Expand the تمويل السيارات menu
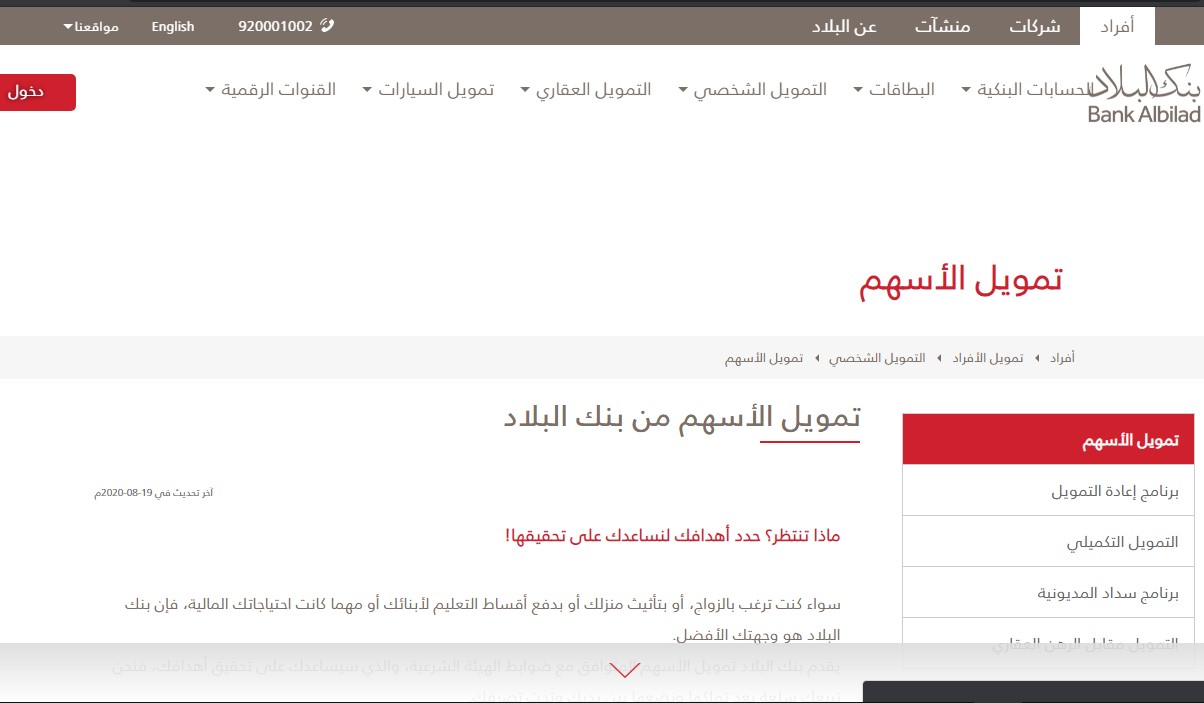The height and width of the screenshot is (703, 1204). (428, 89)
